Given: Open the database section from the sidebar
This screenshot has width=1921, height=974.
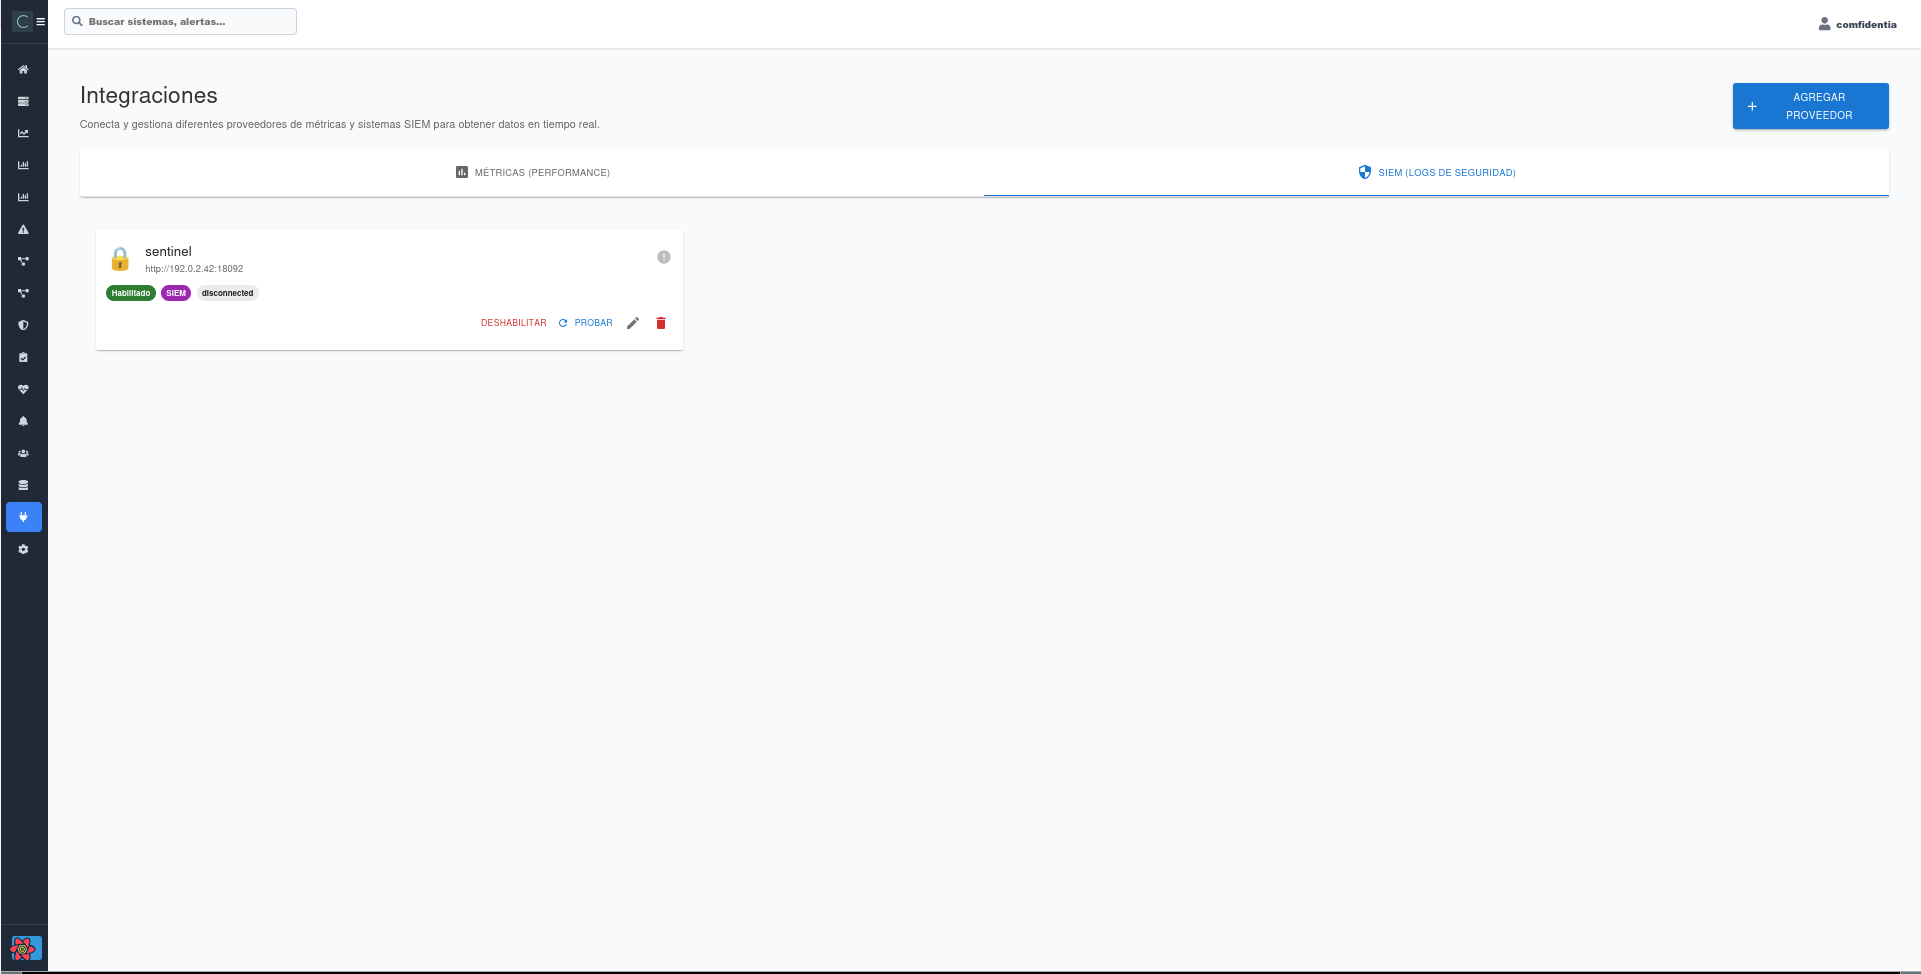Looking at the screenshot, I should (23, 485).
